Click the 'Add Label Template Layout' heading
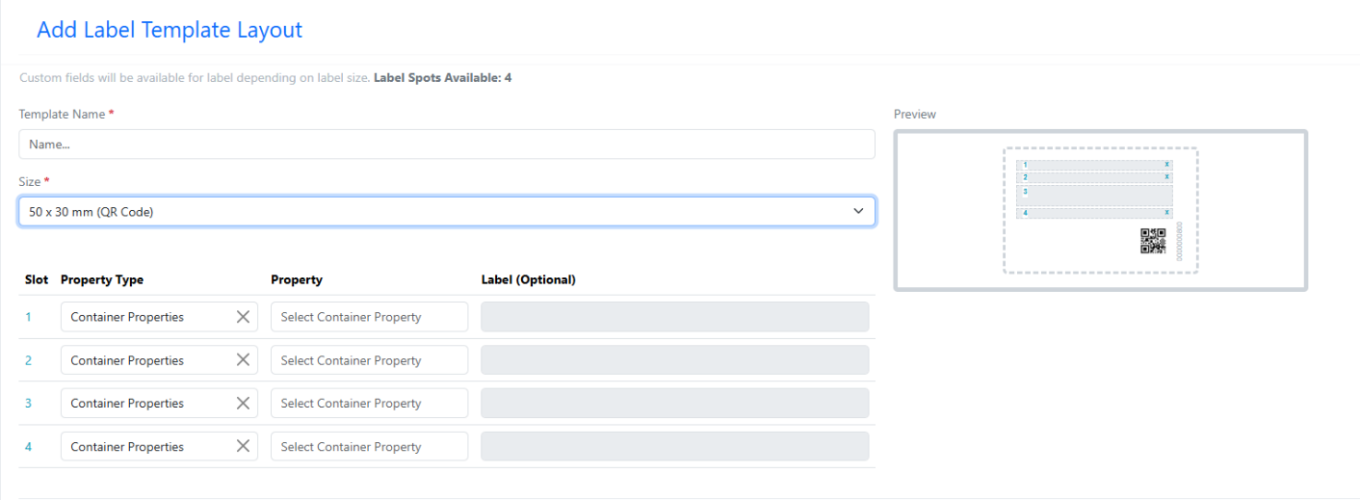The height and width of the screenshot is (500, 1360). (169, 30)
